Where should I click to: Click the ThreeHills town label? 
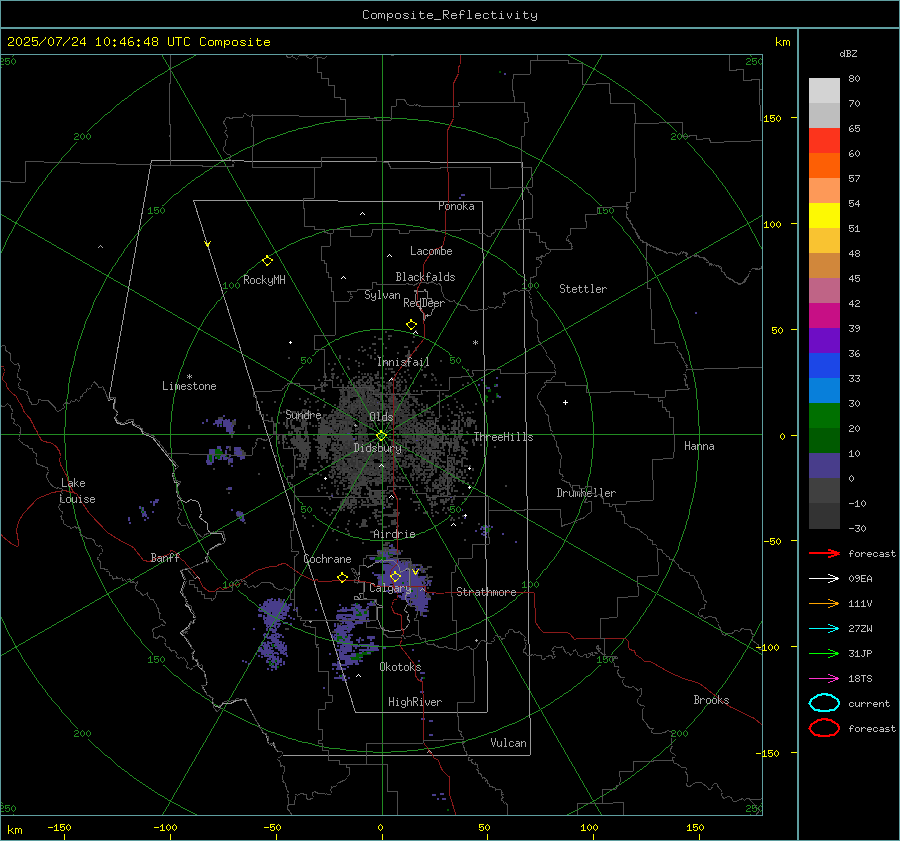click(x=503, y=437)
